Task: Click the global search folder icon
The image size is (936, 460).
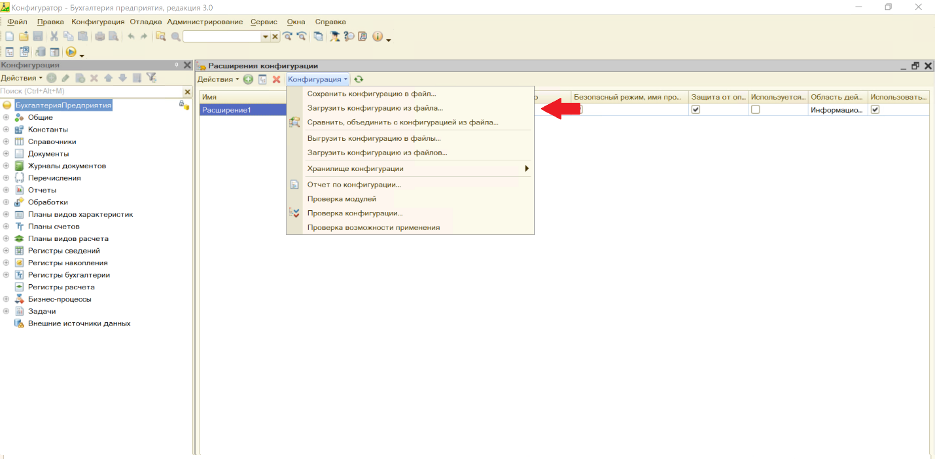Action: click(161, 36)
